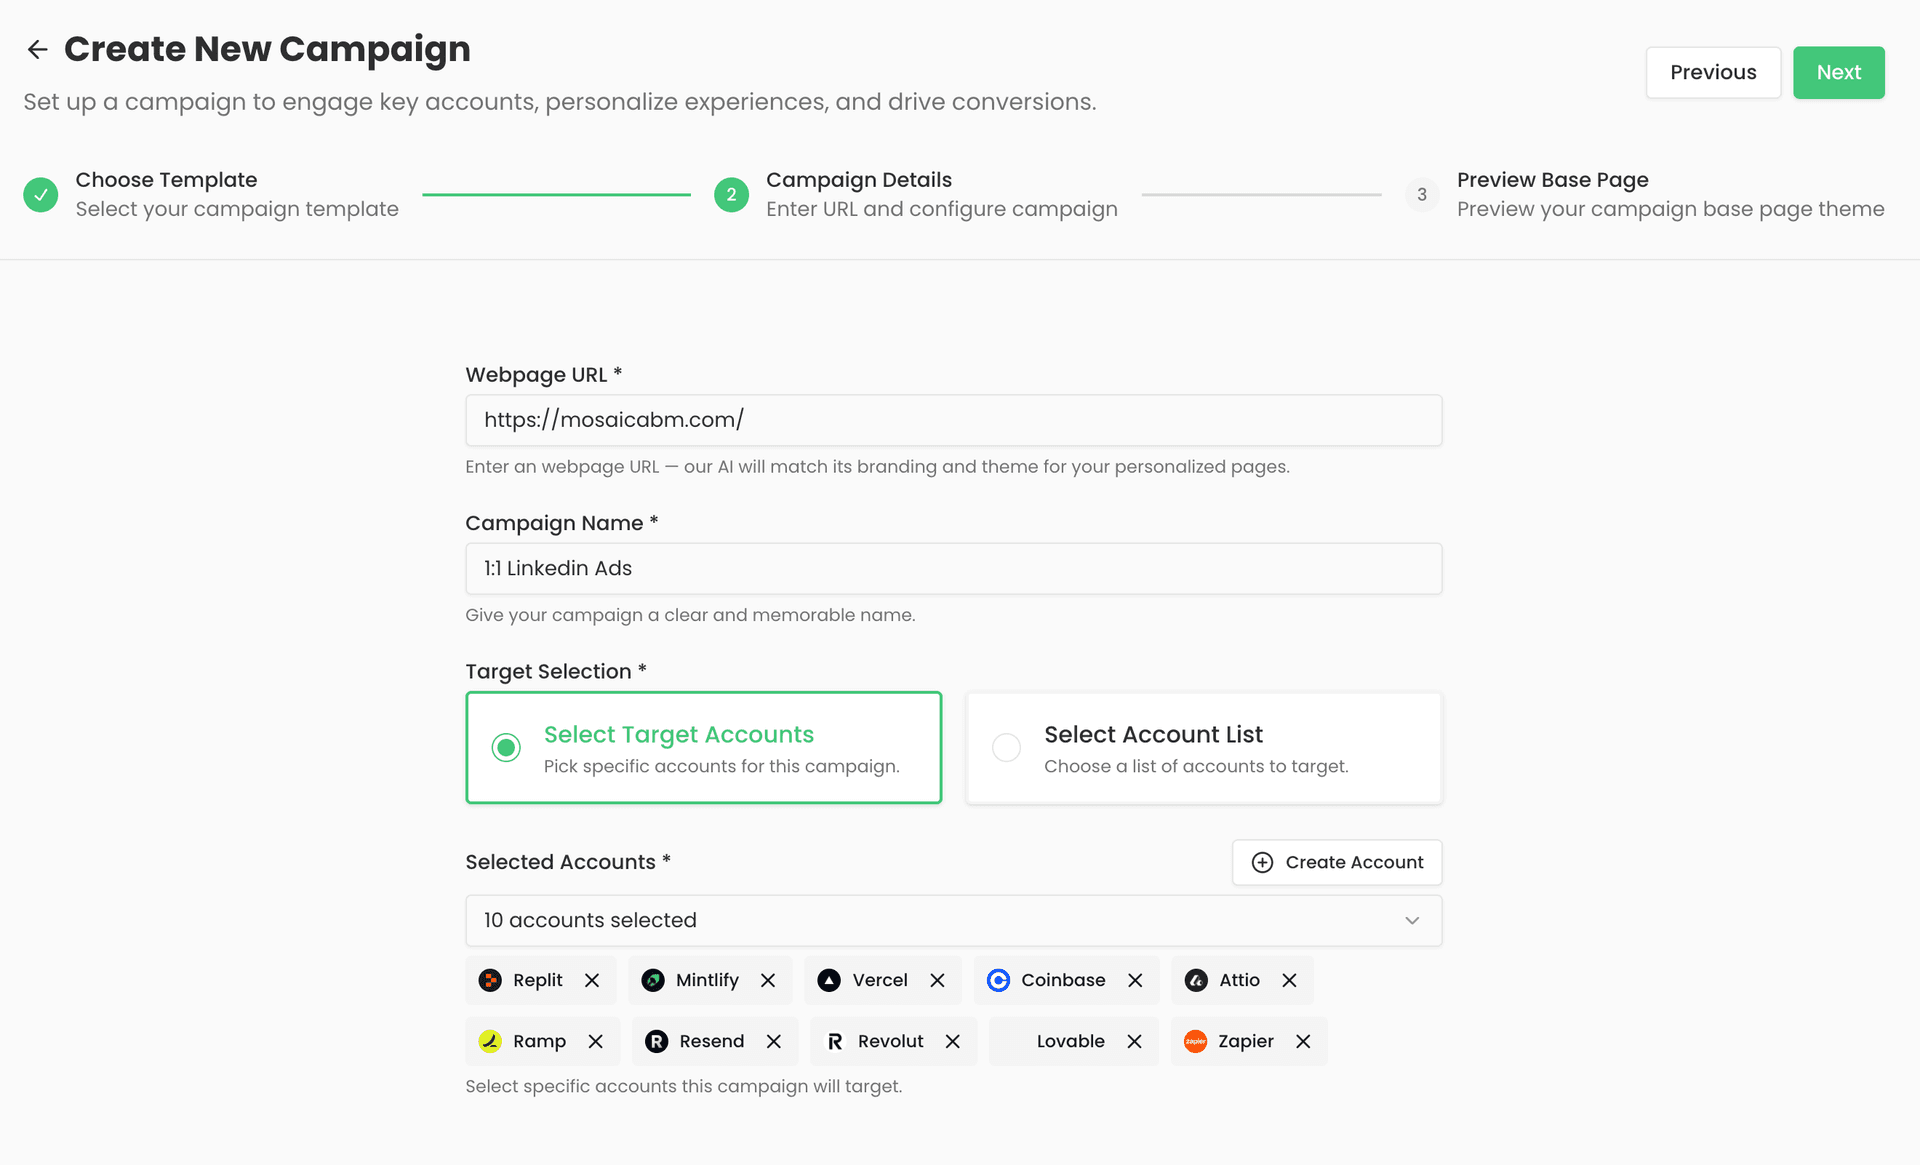This screenshot has width=1920, height=1165.
Task: Focus the Campaign Name input field
Action: pyautogui.click(x=953, y=568)
